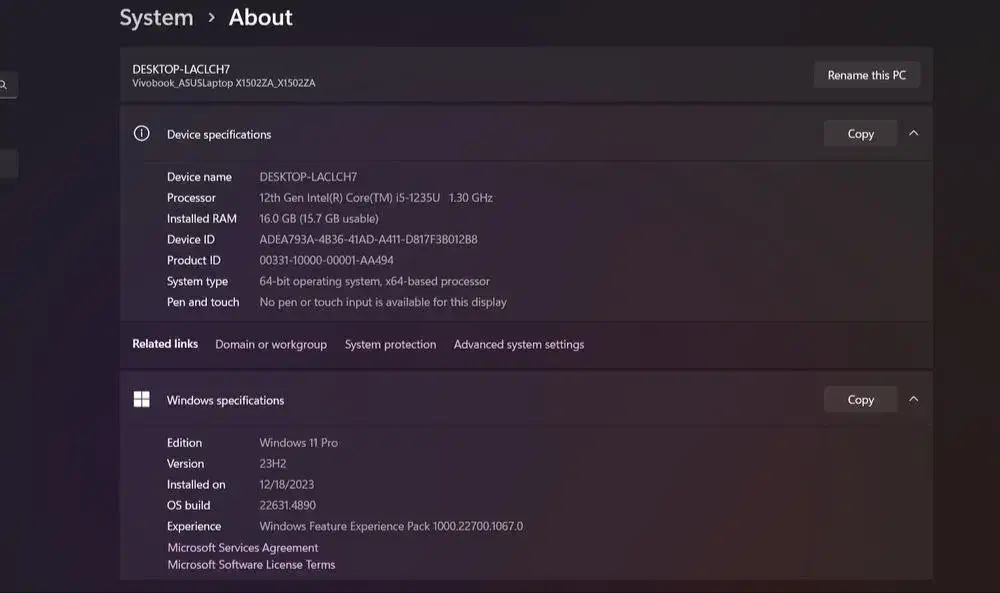
Task: Click the OS build number 22631.4890
Action: click(x=288, y=506)
